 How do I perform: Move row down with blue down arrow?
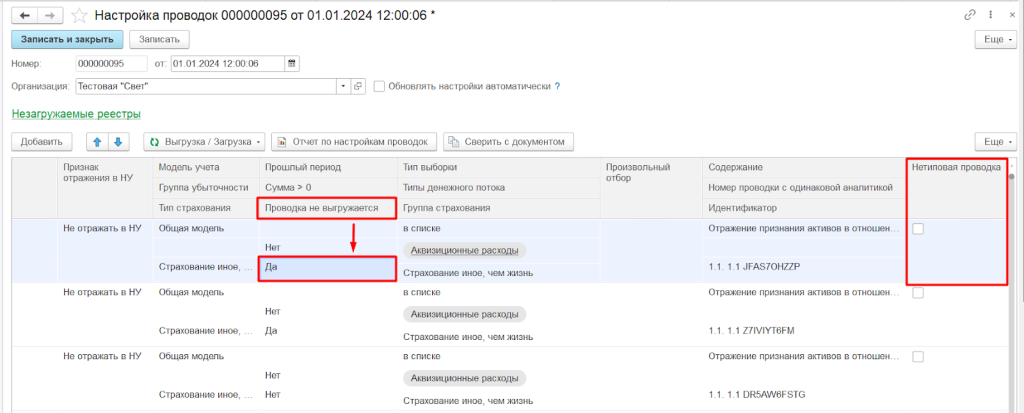click(x=117, y=142)
